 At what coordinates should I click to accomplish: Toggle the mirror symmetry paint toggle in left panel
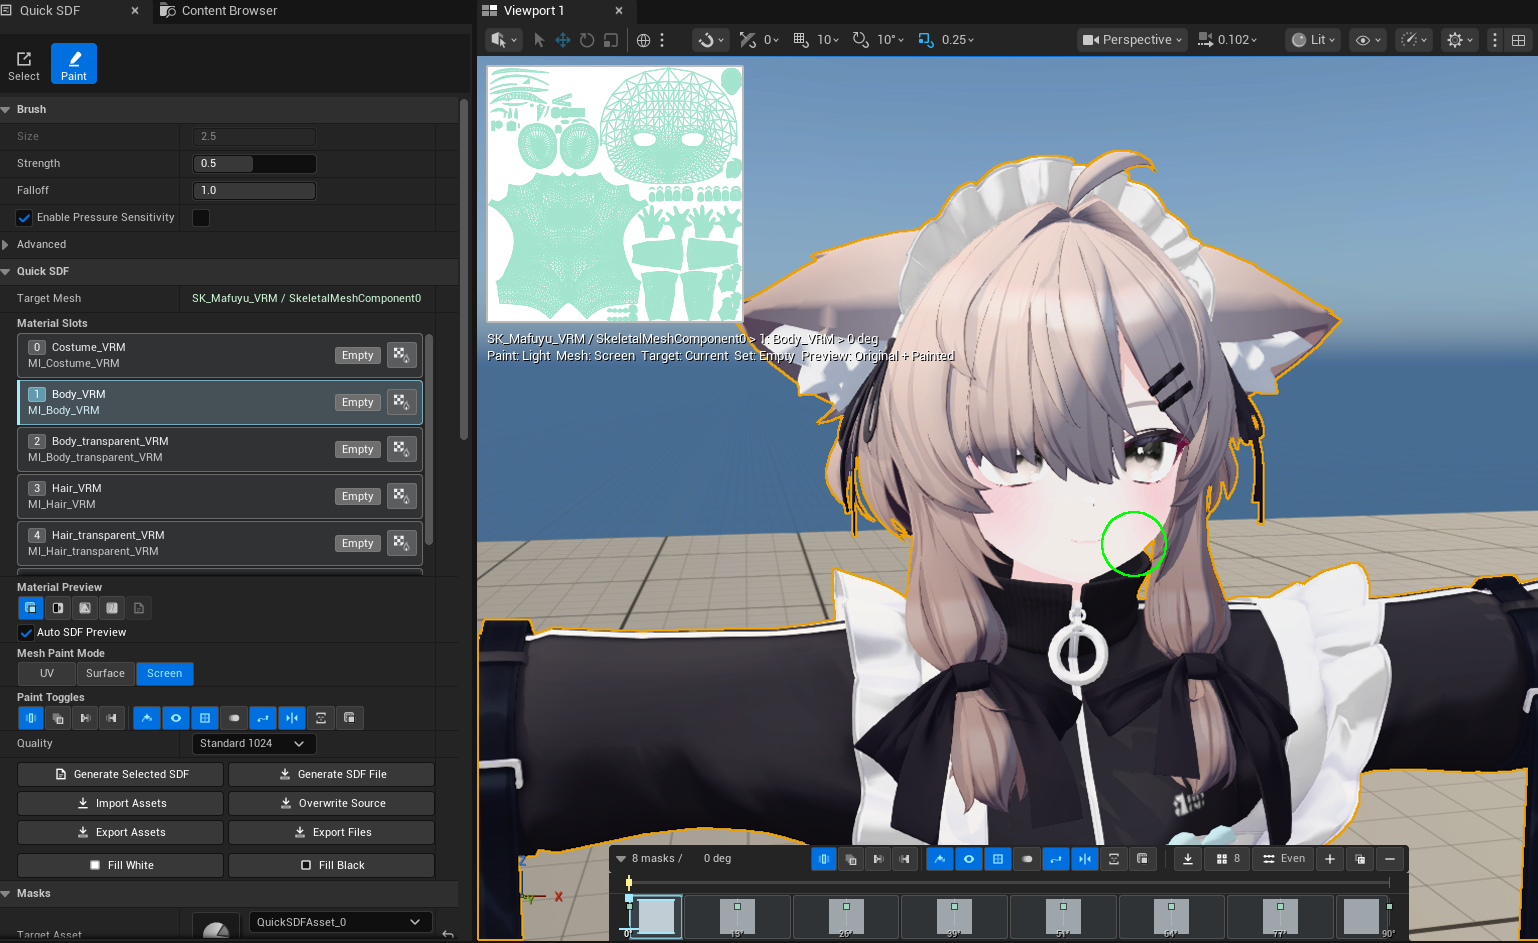[292, 718]
